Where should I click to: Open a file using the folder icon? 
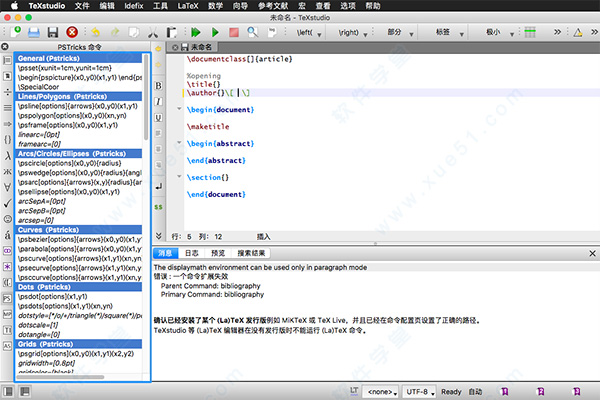tap(34, 32)
